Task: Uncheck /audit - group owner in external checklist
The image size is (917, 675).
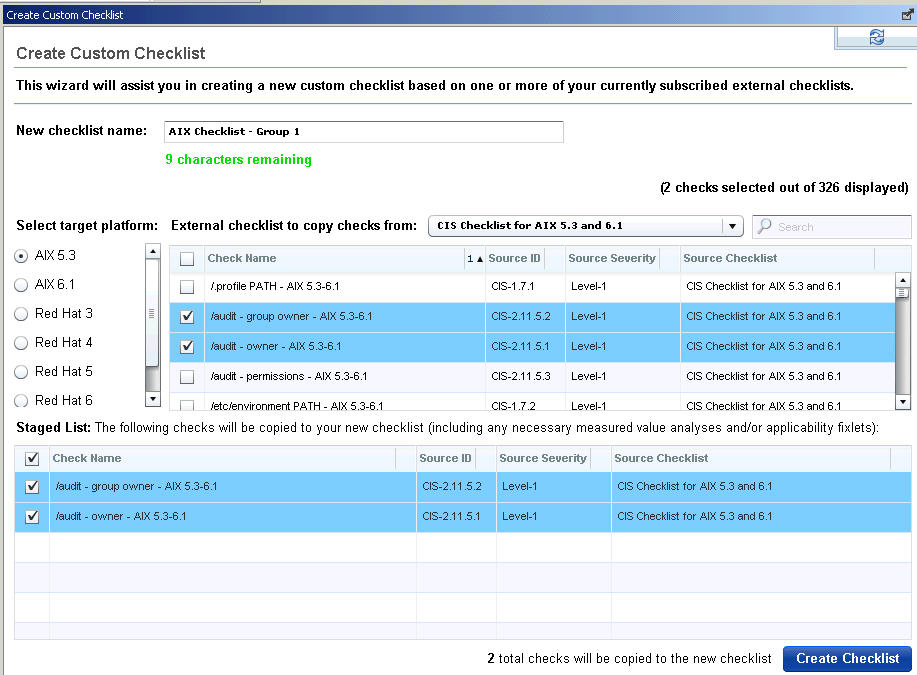Action: (x=187, y=316)
